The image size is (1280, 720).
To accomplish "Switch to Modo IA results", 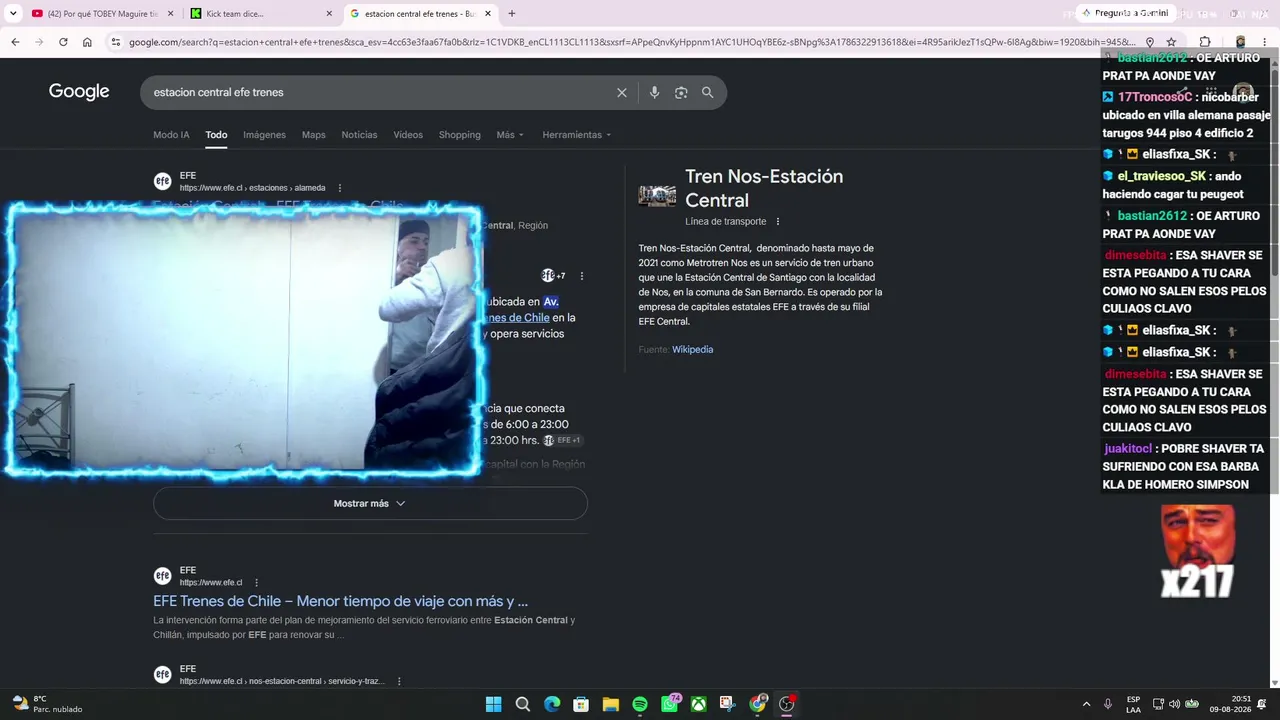I will [171, 135].
